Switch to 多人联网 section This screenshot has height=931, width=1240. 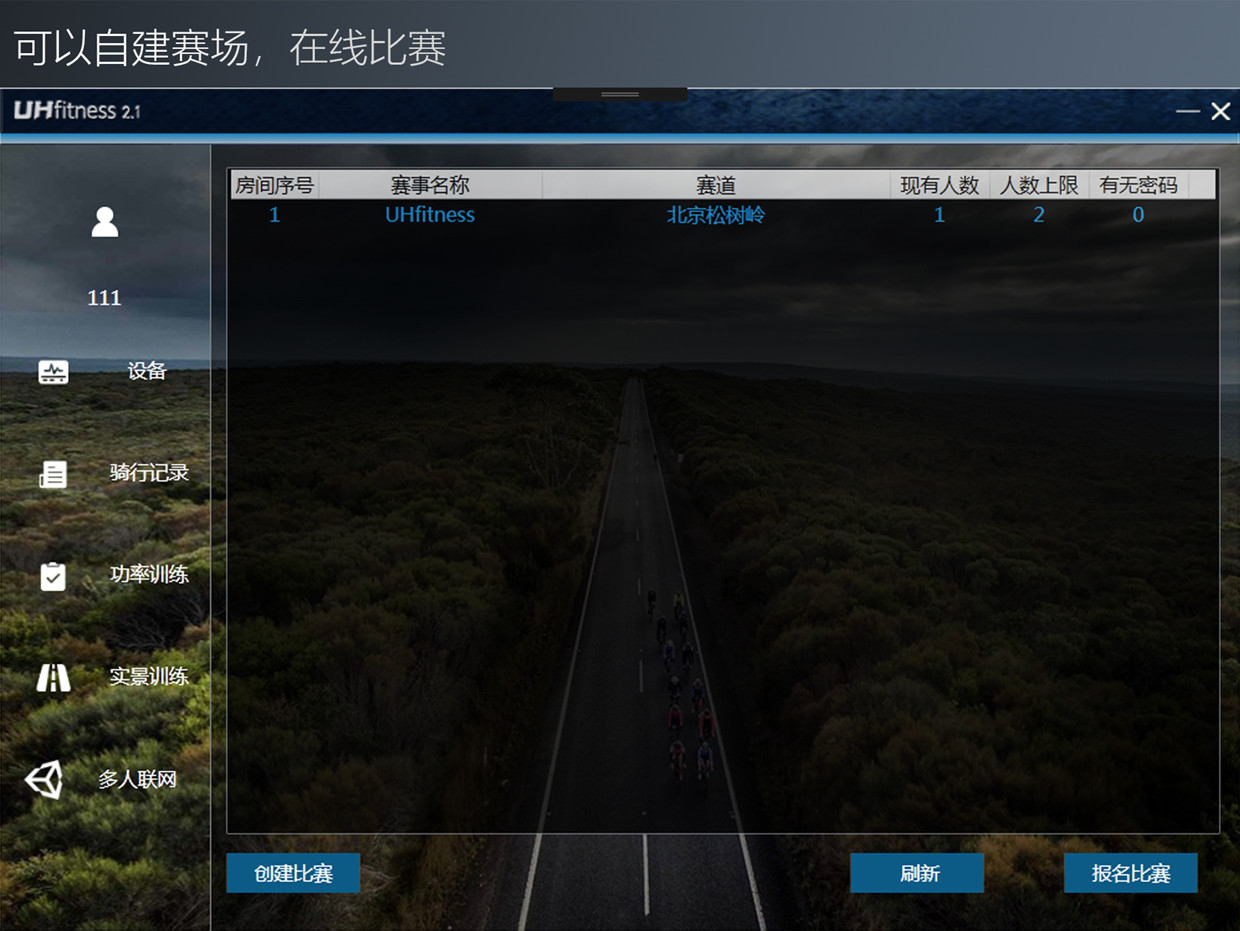pos(137,779)
